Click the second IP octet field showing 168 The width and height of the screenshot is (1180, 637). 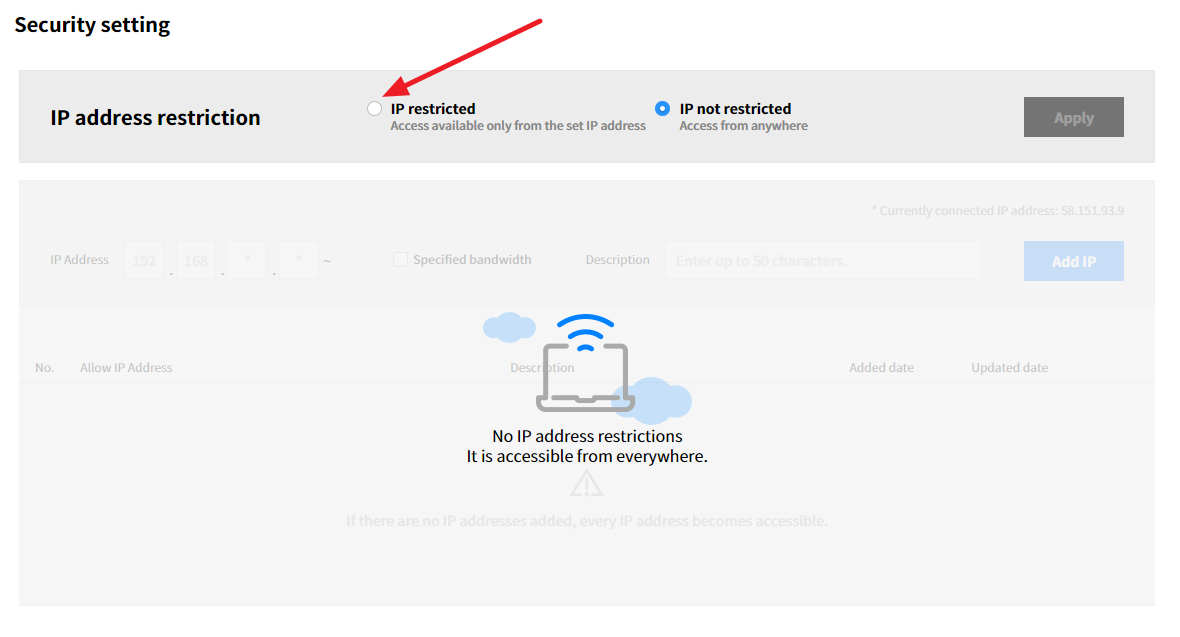196,261
